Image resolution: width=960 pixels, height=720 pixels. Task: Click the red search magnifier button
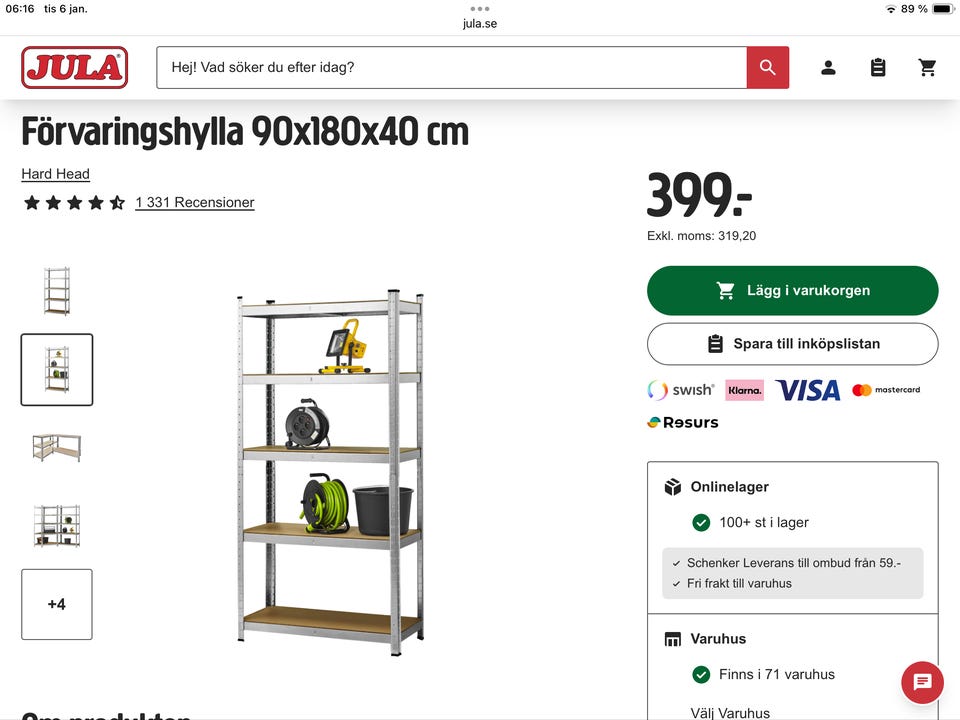pyautogui.click(x=767, y=67)
